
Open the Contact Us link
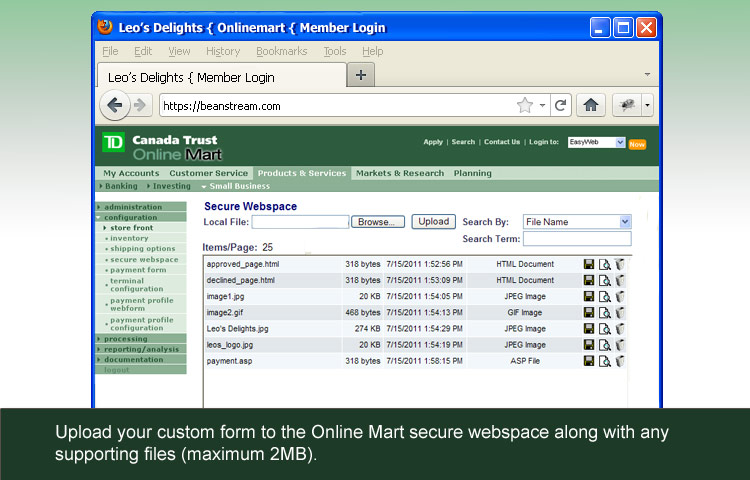502,142
